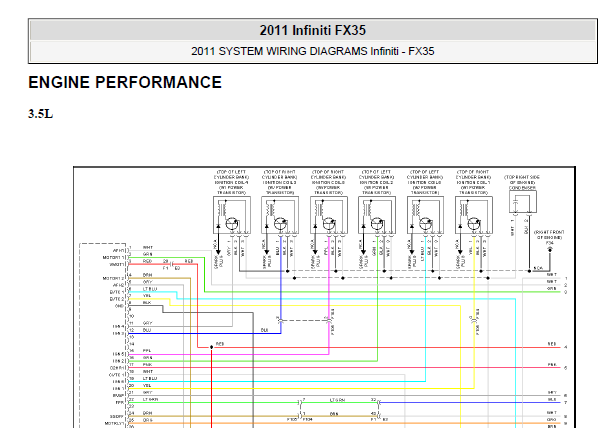This screenshot has height=428, width=603.
Task: Click the "BLU" label on the horizontal blue wire
Action: tap(264, 330)
